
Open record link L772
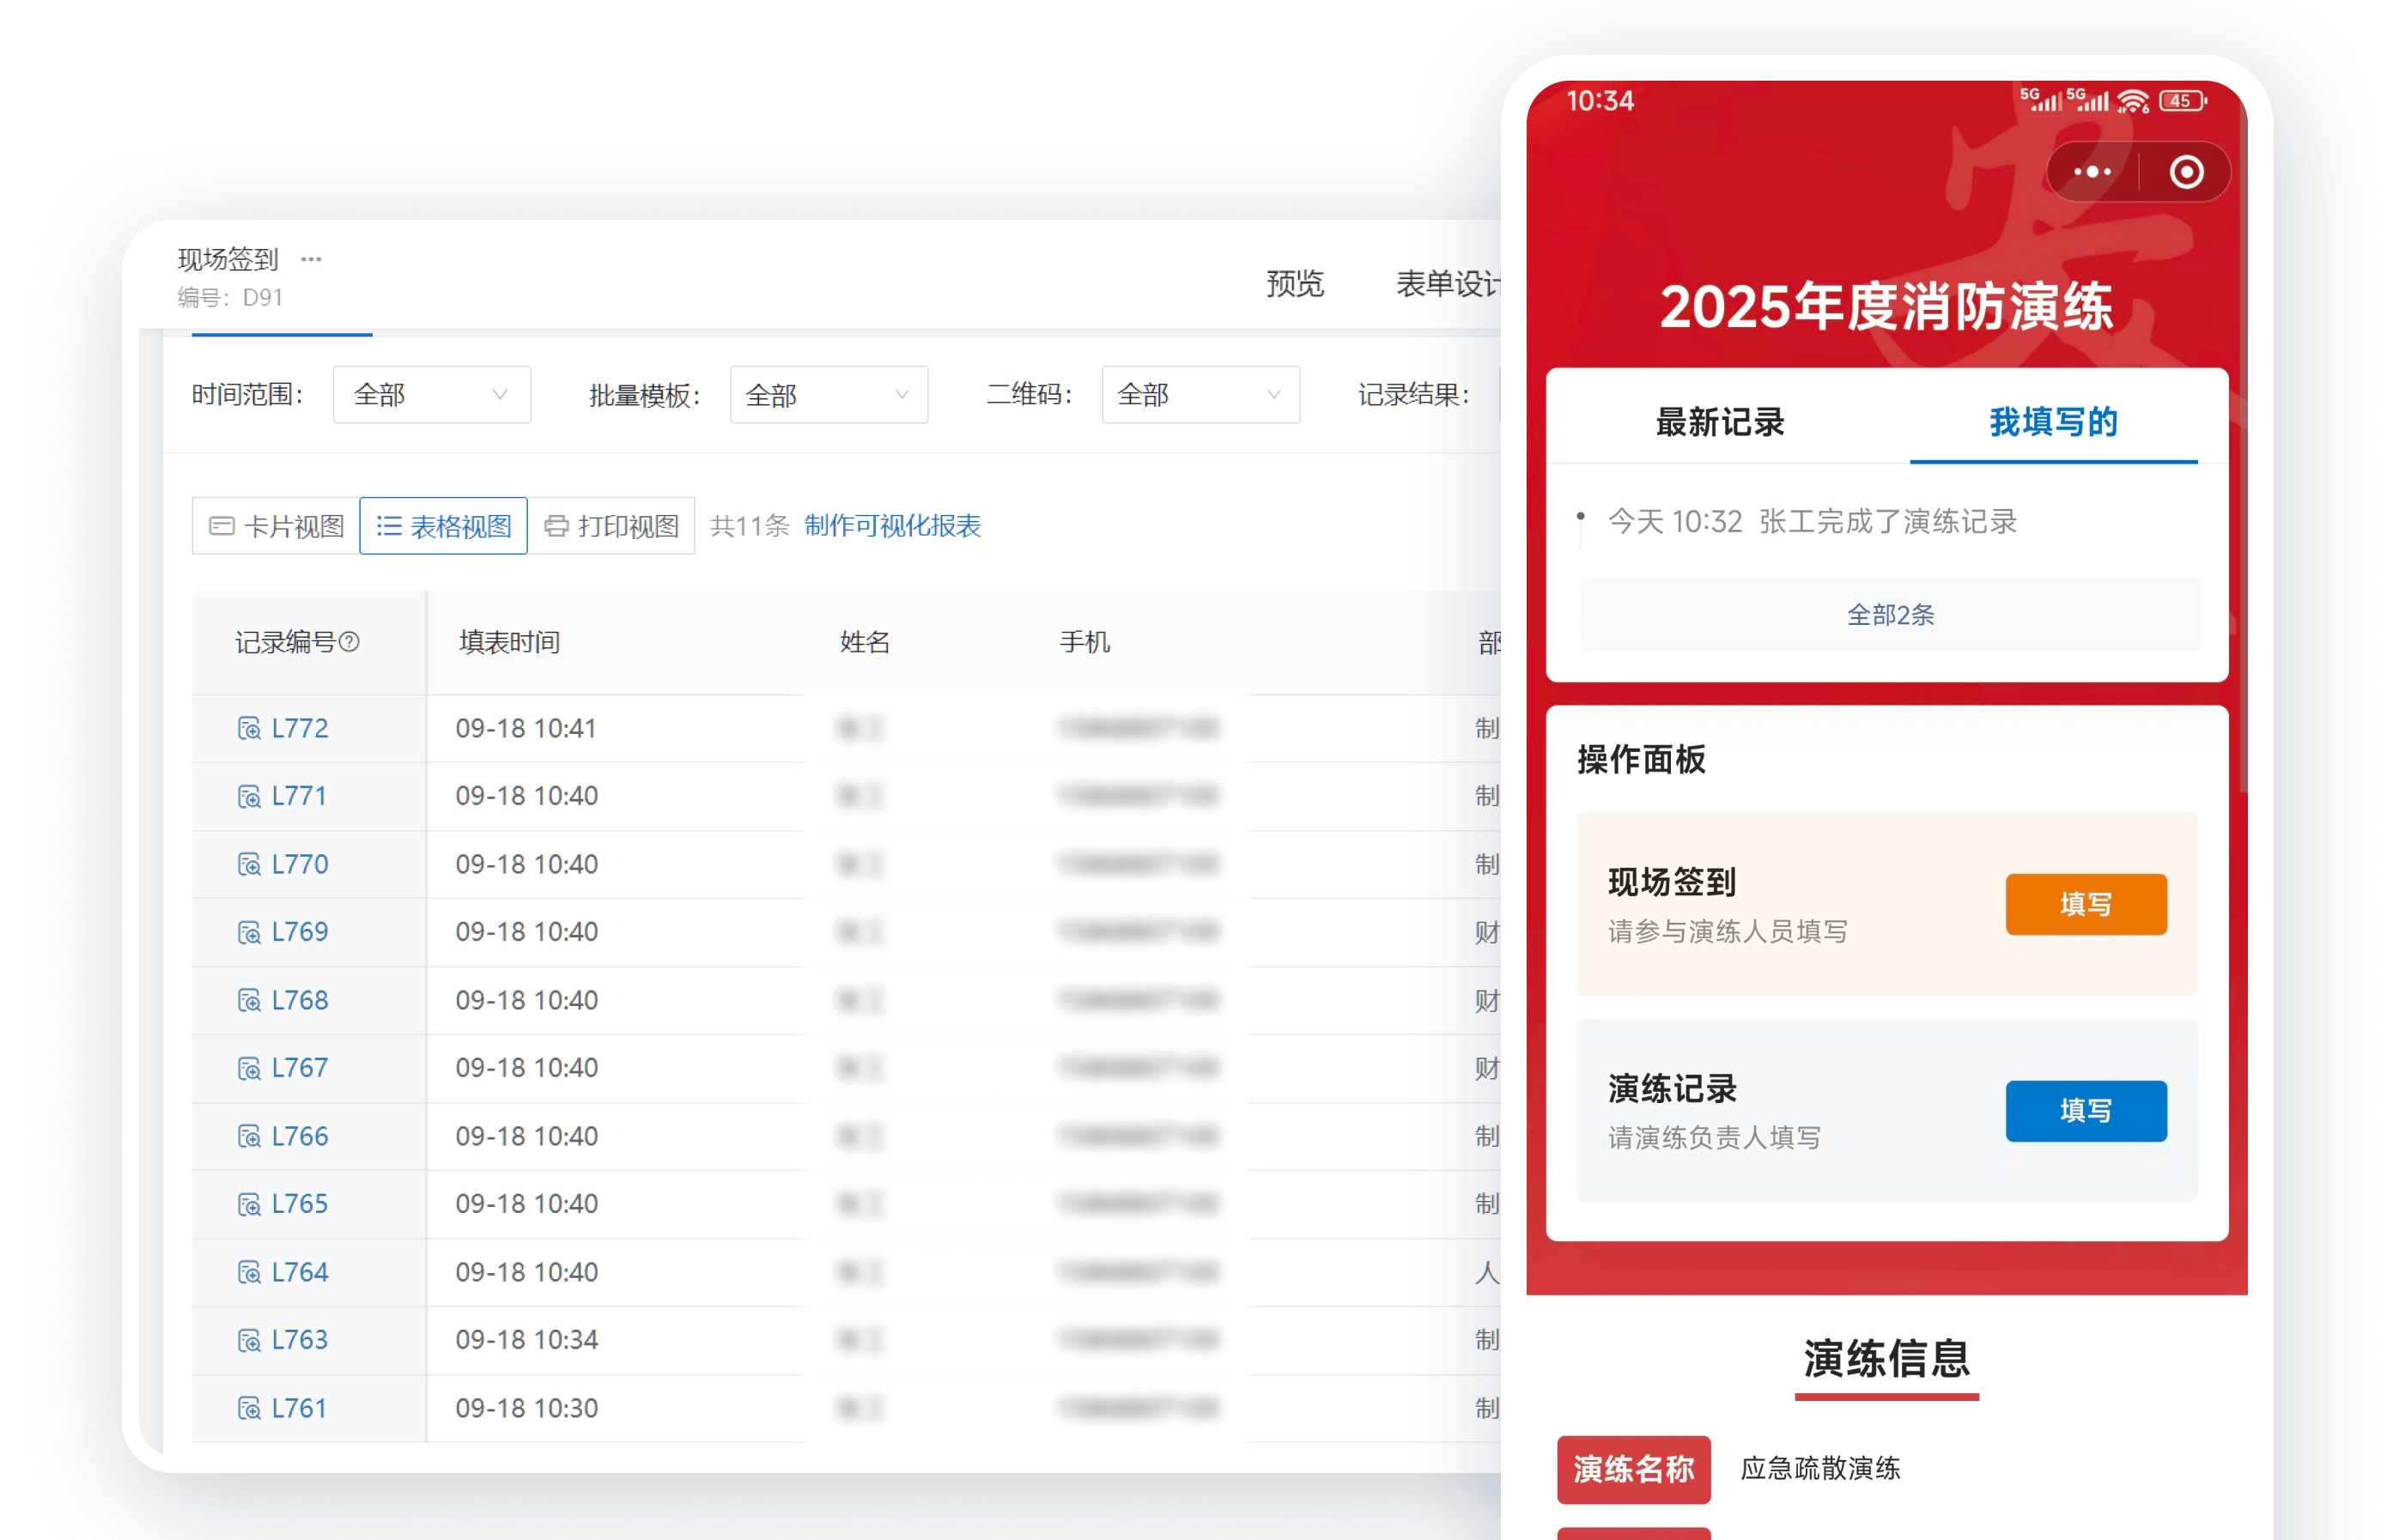(300, 728)
